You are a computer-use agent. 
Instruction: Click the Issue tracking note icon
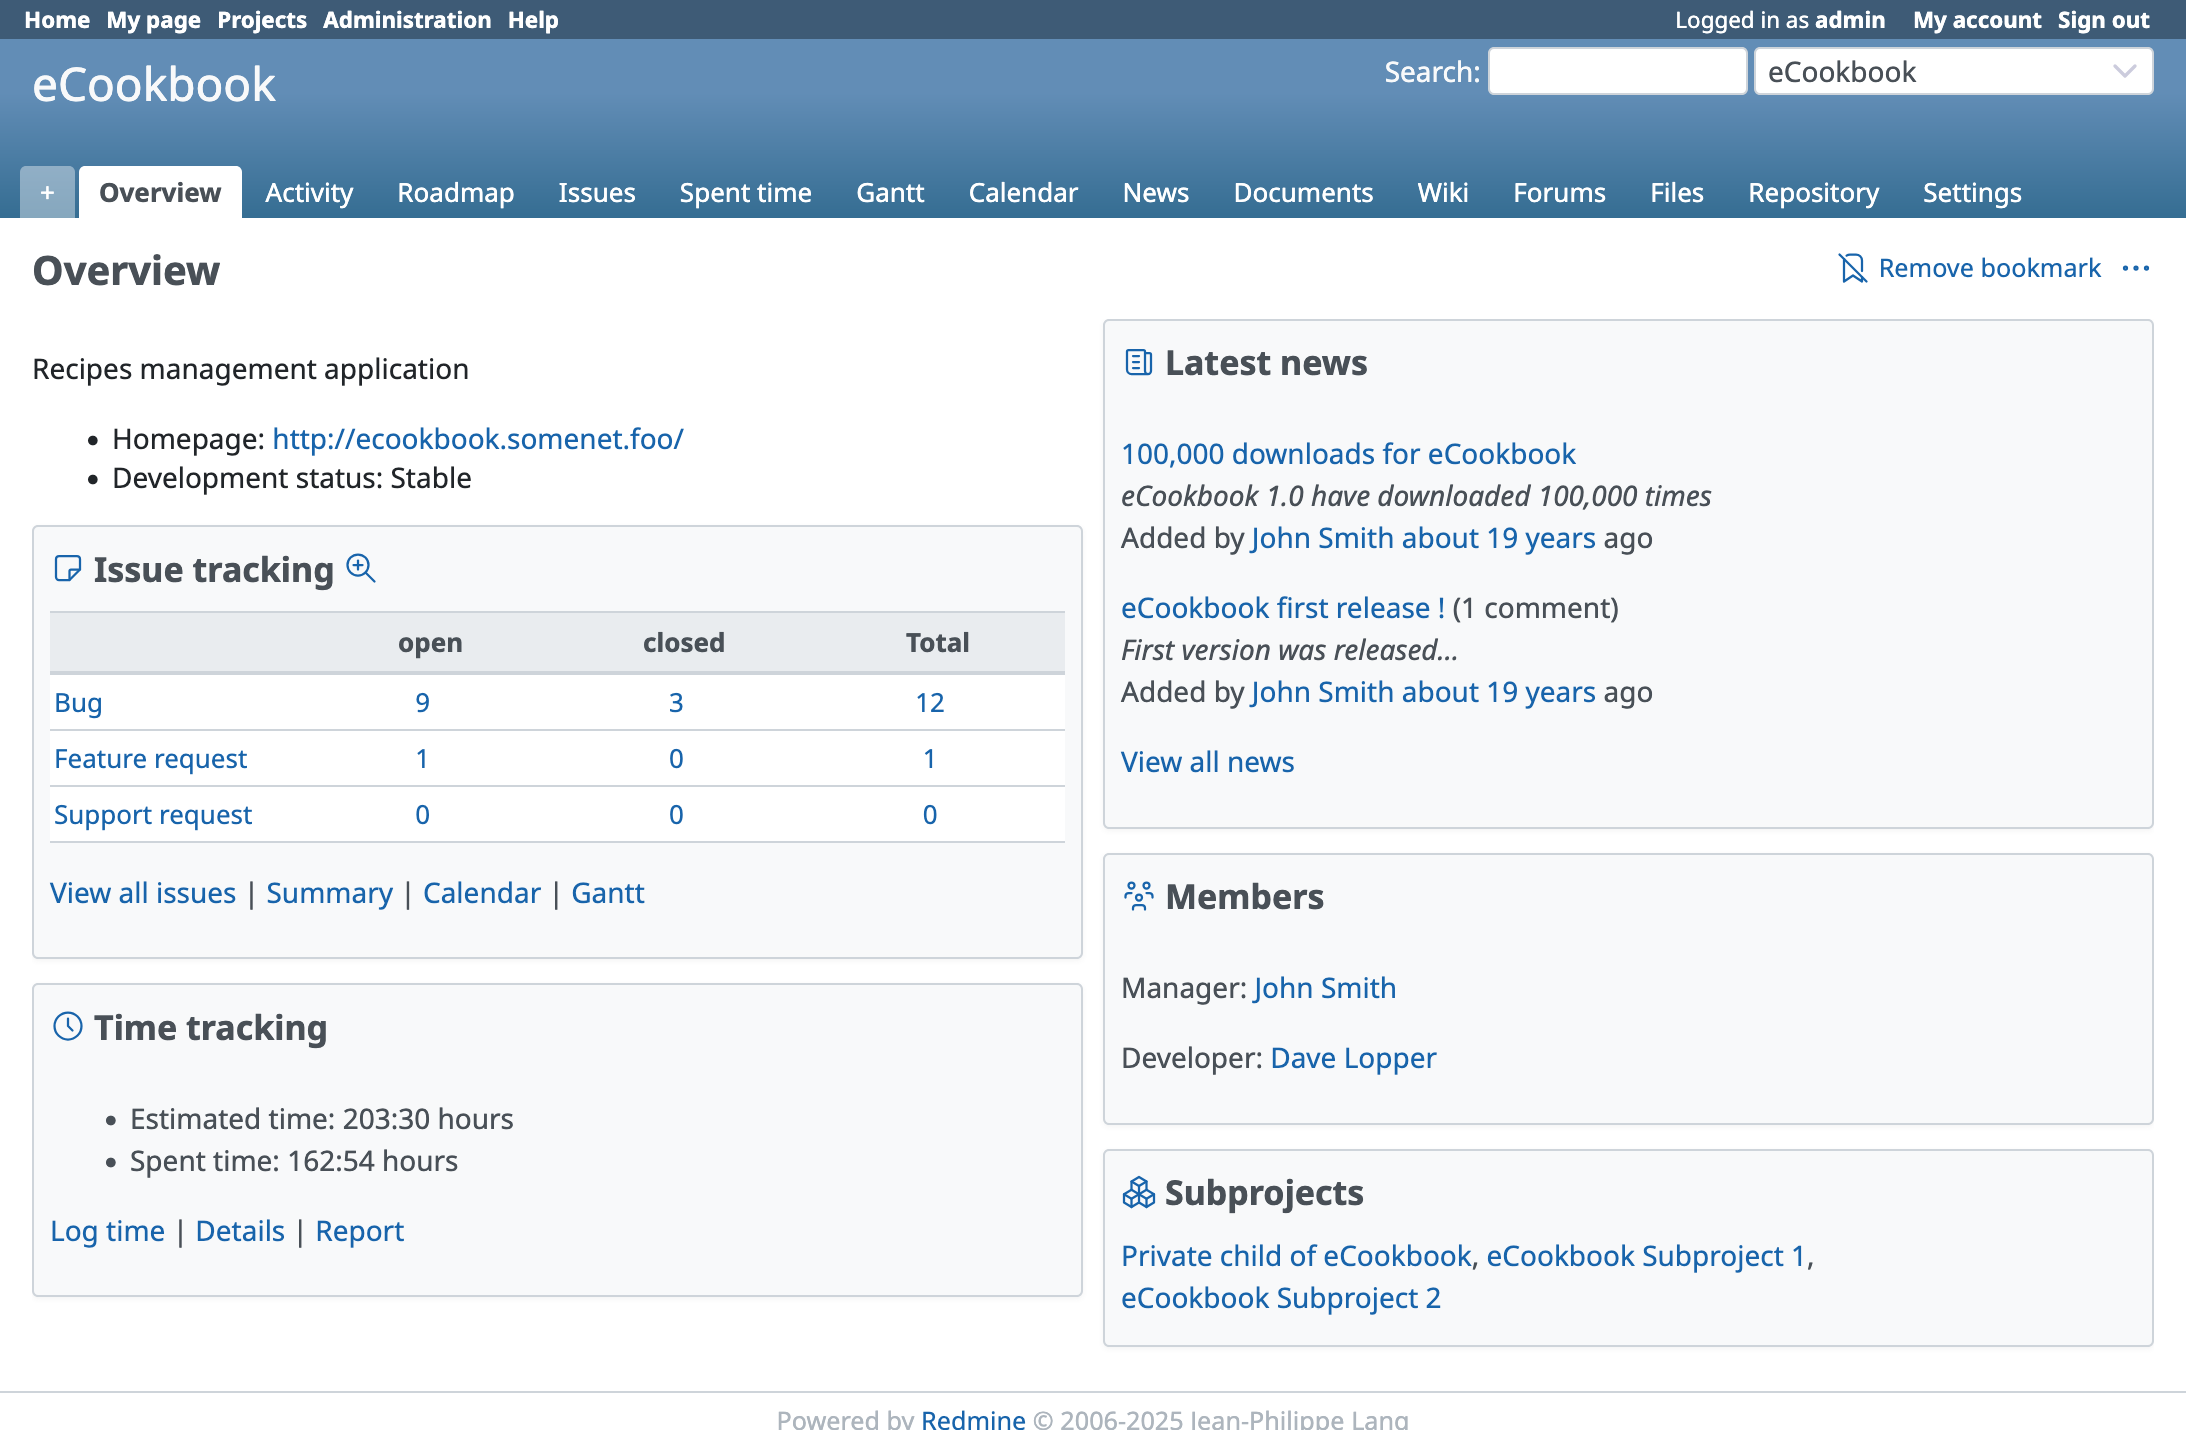[x=68, y=568]
